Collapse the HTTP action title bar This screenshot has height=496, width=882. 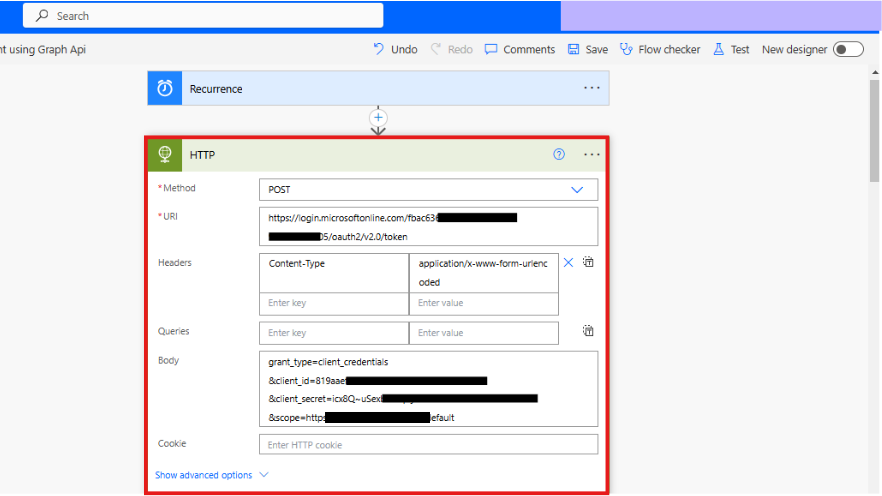(x=377, y=155)
